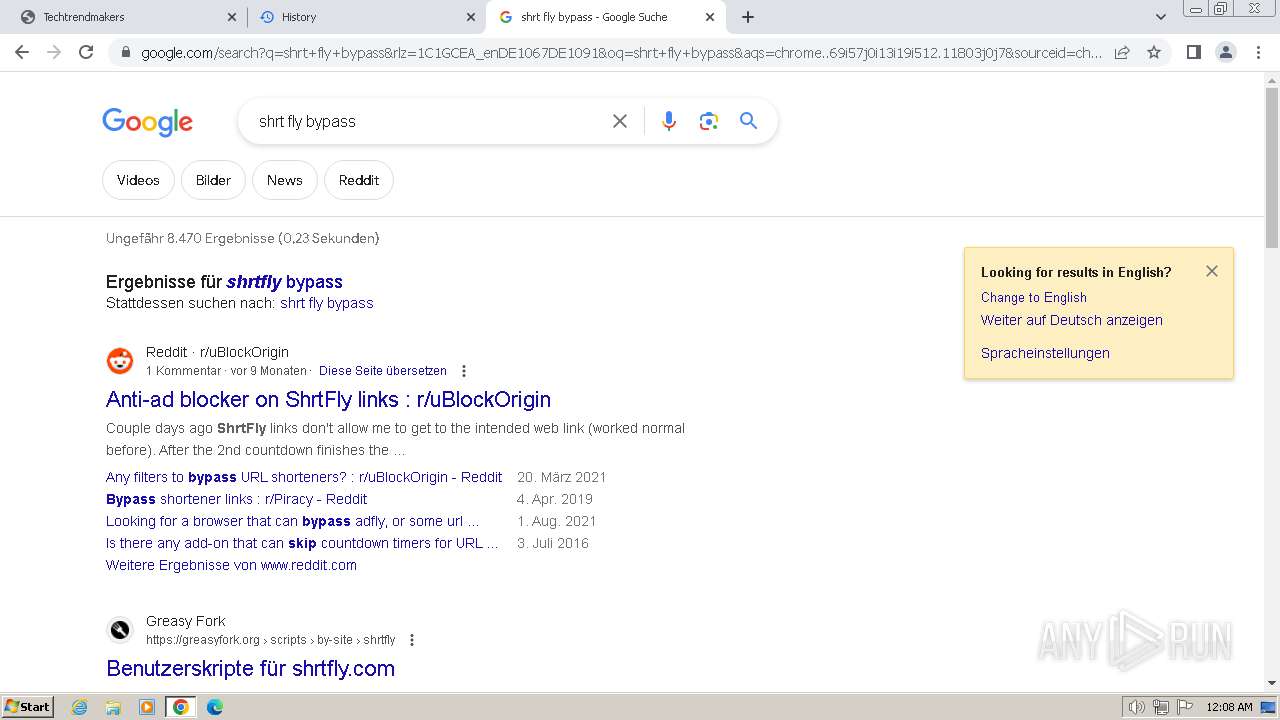
Task: Open the tab search dropdown arrow
Action: (x=1161, y=17)
